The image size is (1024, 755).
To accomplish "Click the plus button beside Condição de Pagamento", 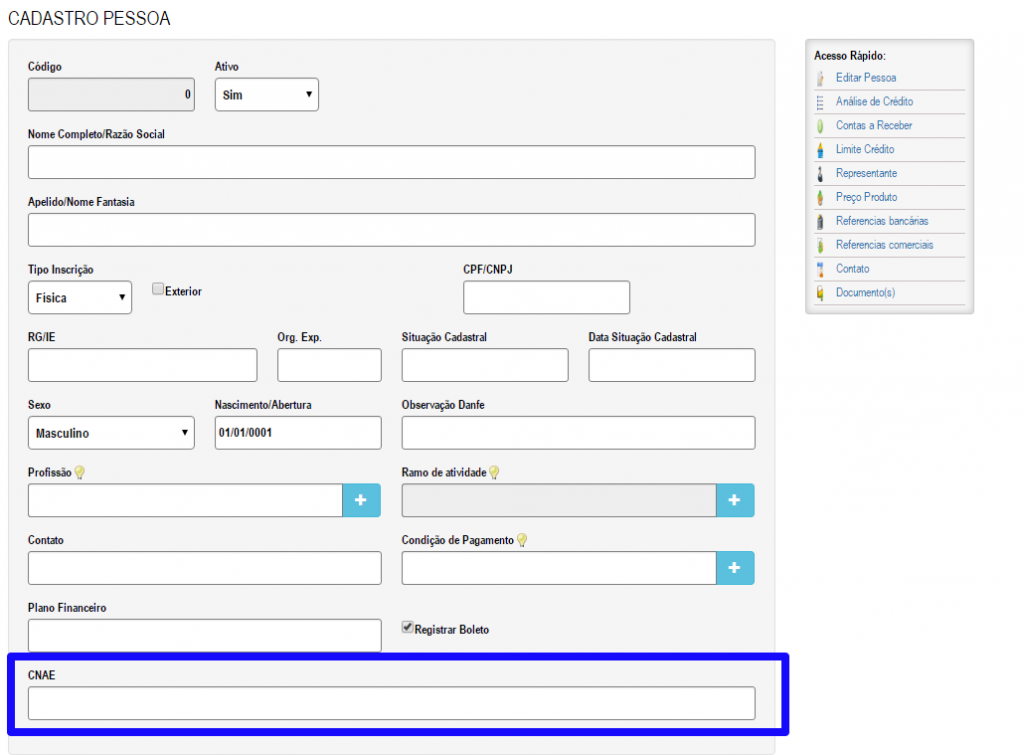I will coord(735,568).
